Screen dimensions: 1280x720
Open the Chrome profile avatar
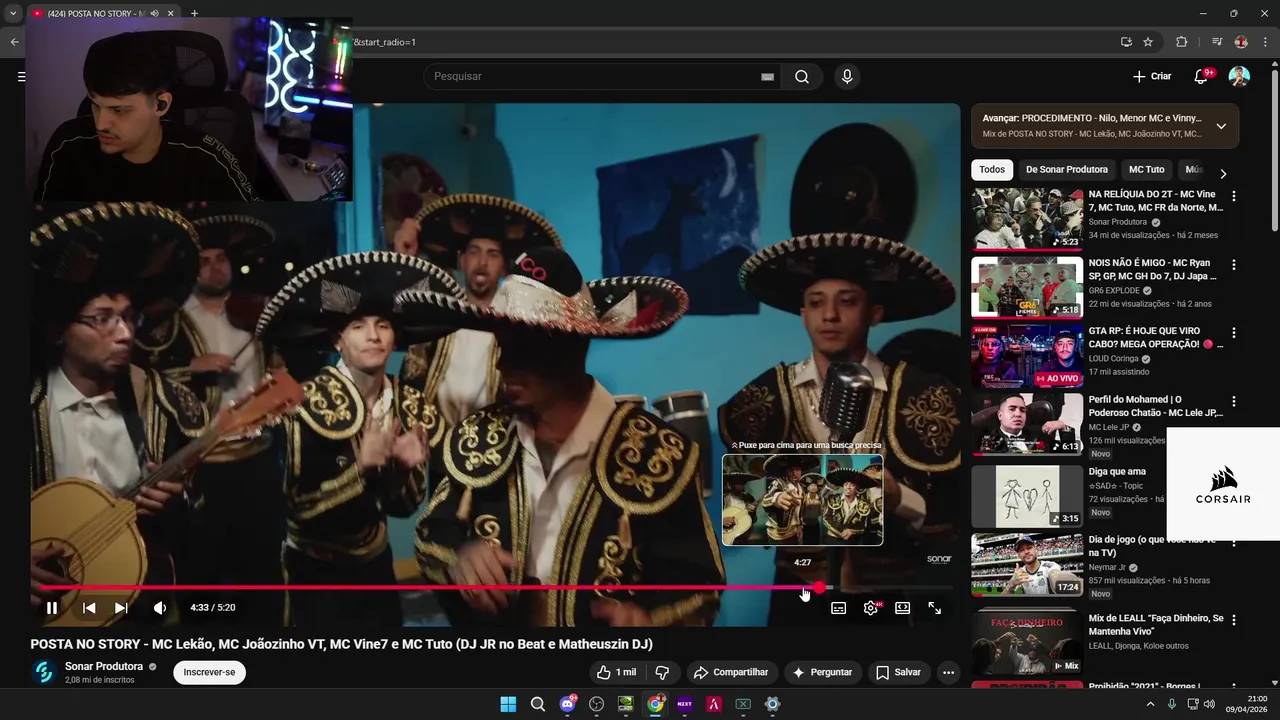coord(1241,42)
